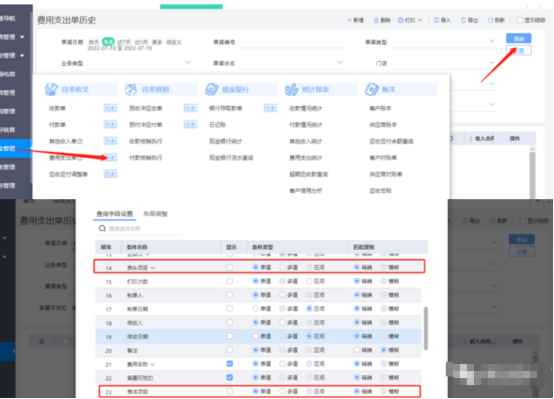Click the blue 查询 button in top window
This screenshot has width=554, height=399.
(518, 39)
